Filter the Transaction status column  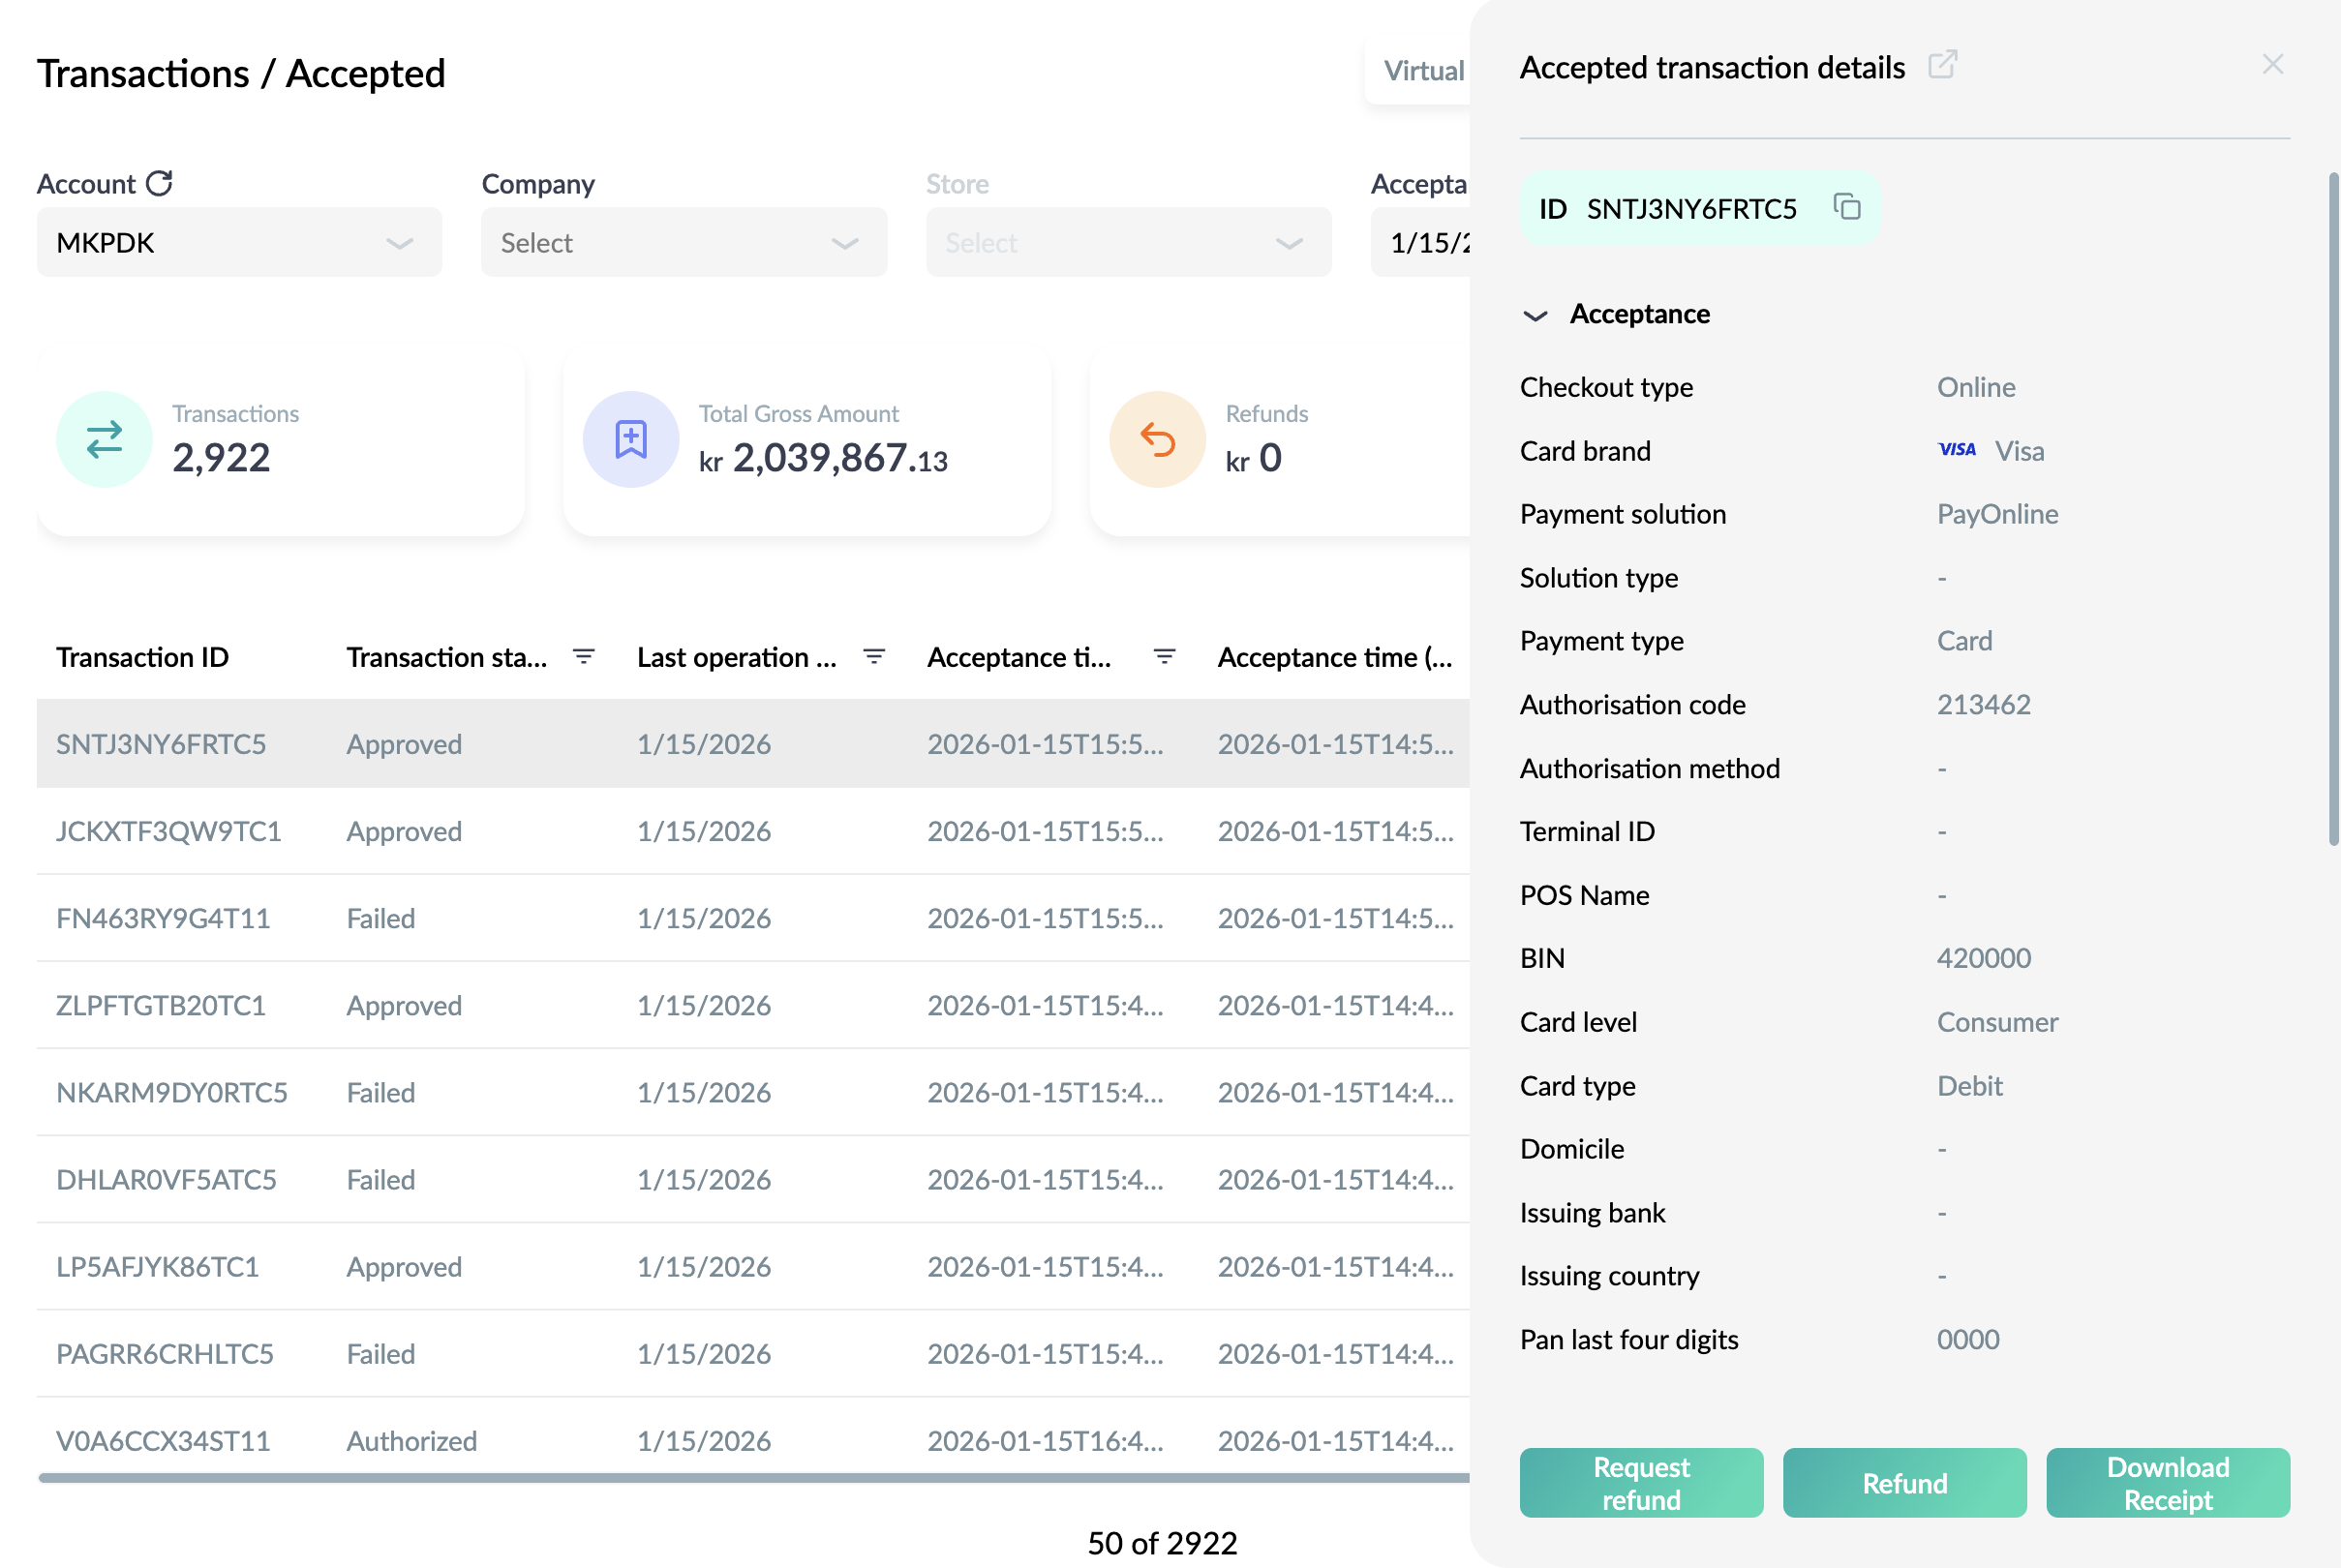point(584,657)
